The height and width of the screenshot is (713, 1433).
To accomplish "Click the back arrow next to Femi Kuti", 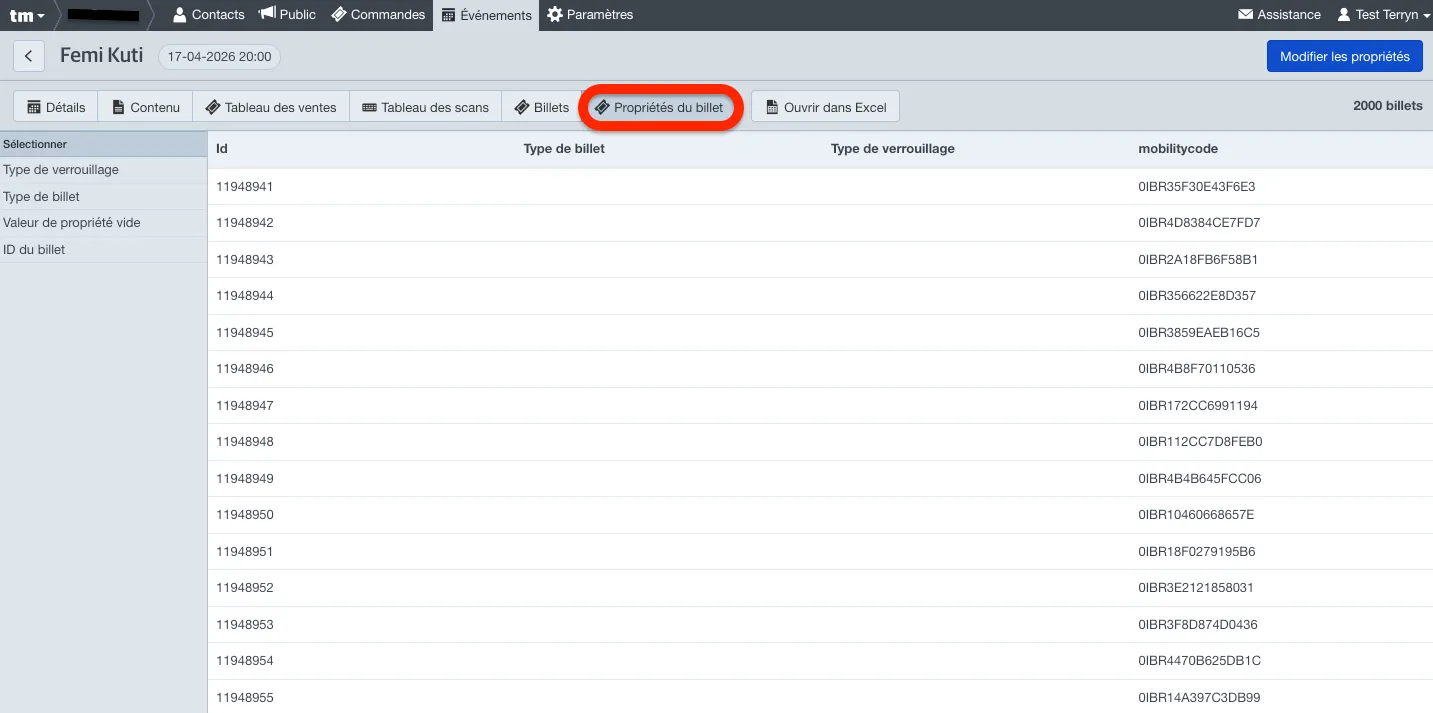I will pos(29,56).
